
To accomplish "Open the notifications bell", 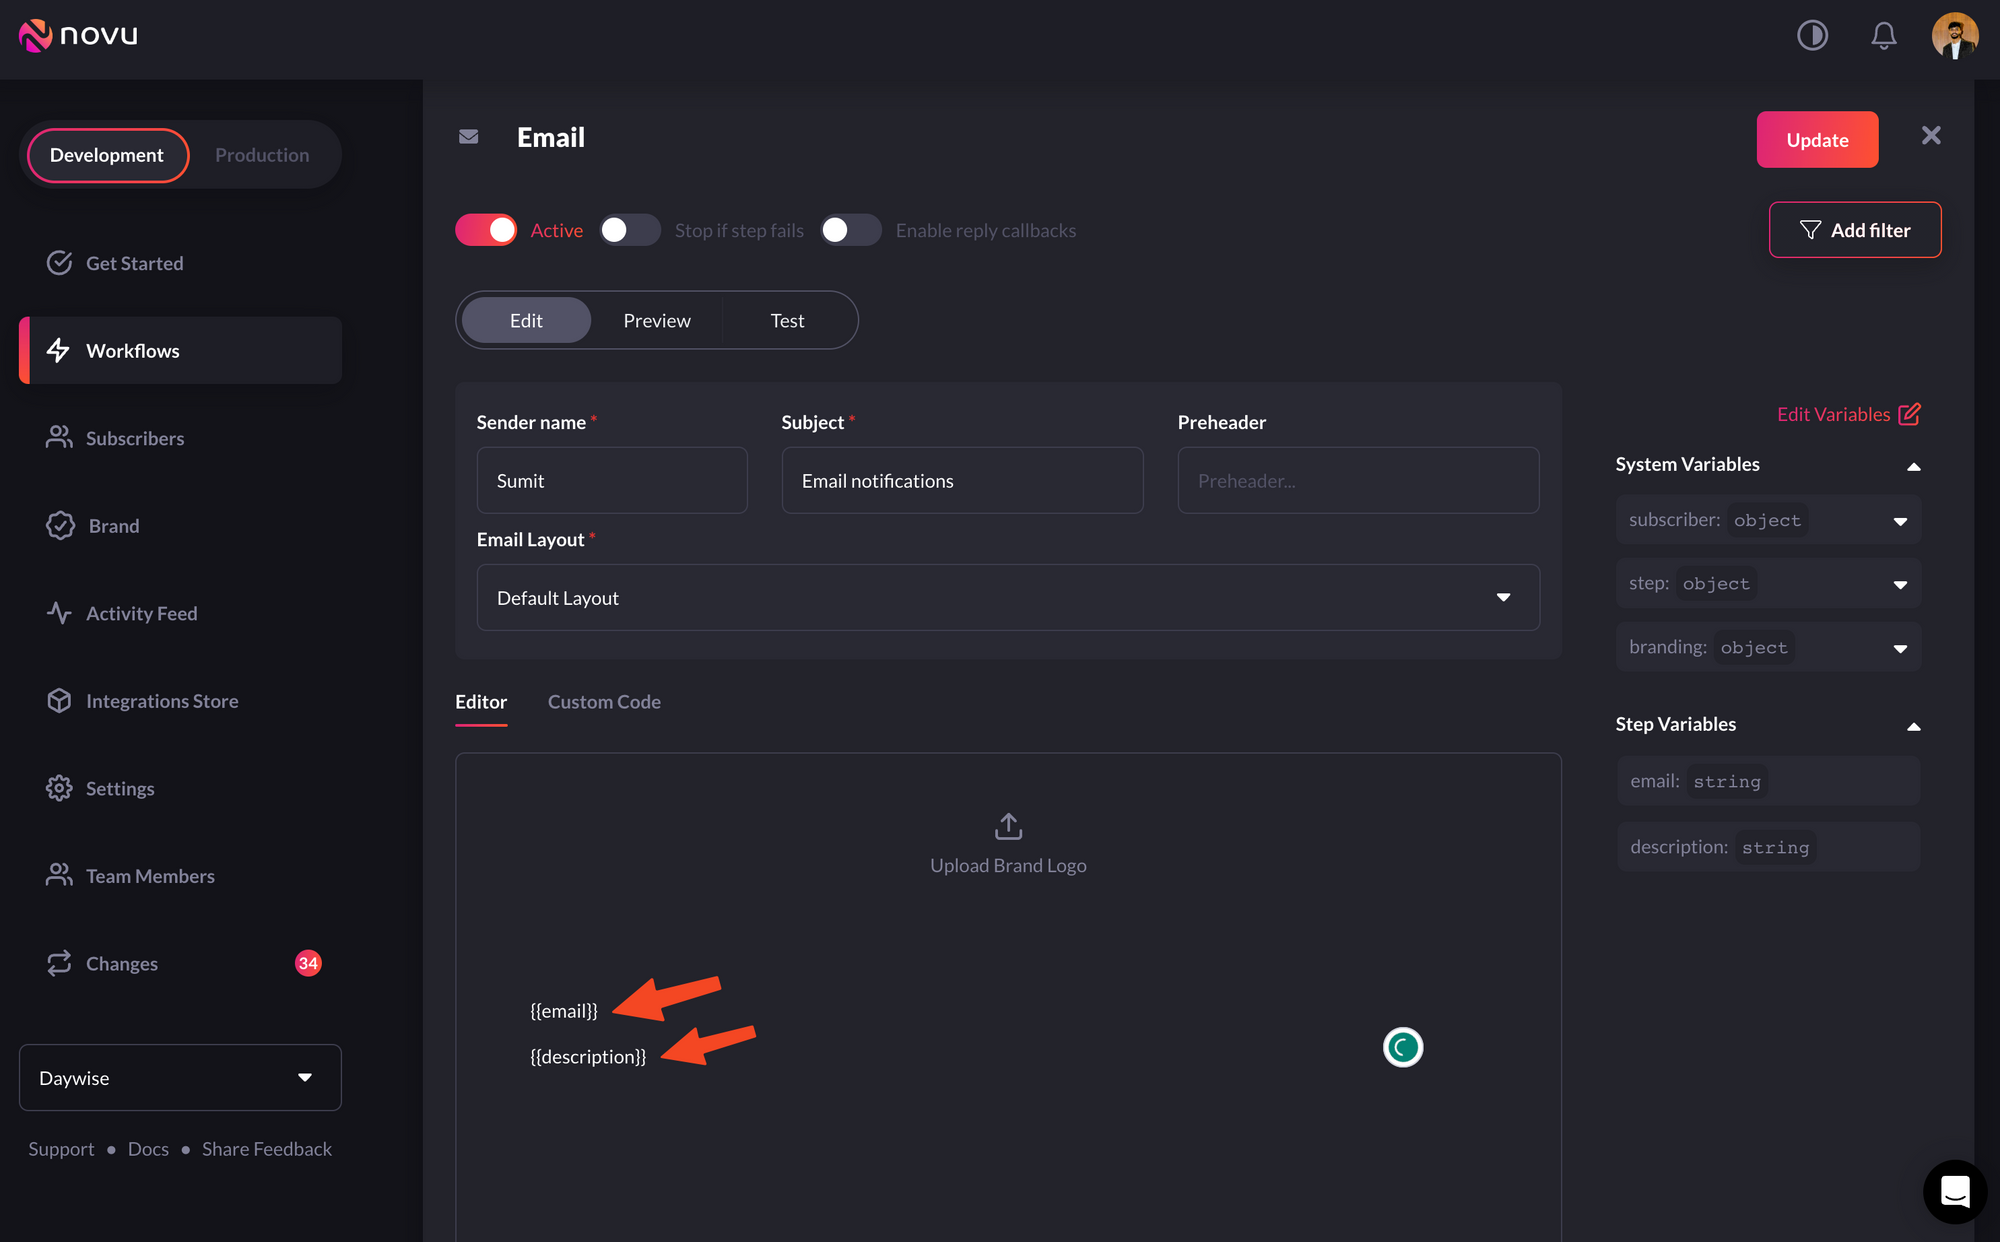I will tap(1883, 36).
